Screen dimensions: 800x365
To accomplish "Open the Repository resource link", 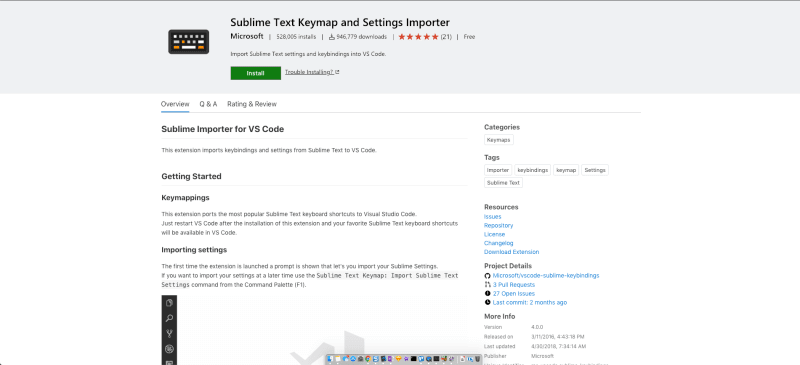I will (x=498, y=226).
